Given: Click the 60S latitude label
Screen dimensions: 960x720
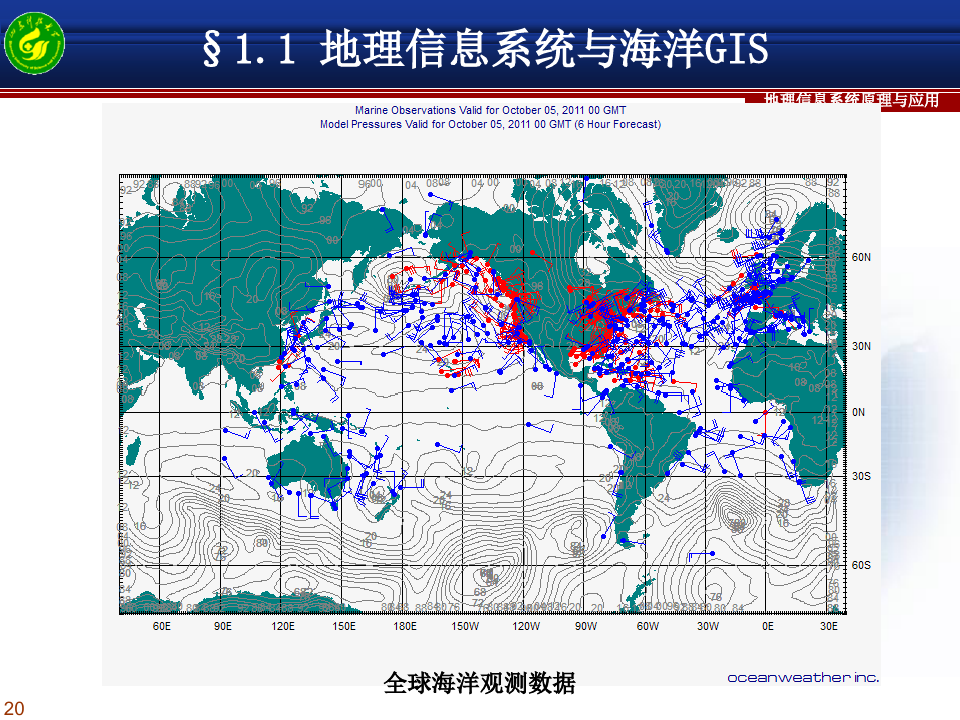Looking at the screenshot, I should coord(861,565).
